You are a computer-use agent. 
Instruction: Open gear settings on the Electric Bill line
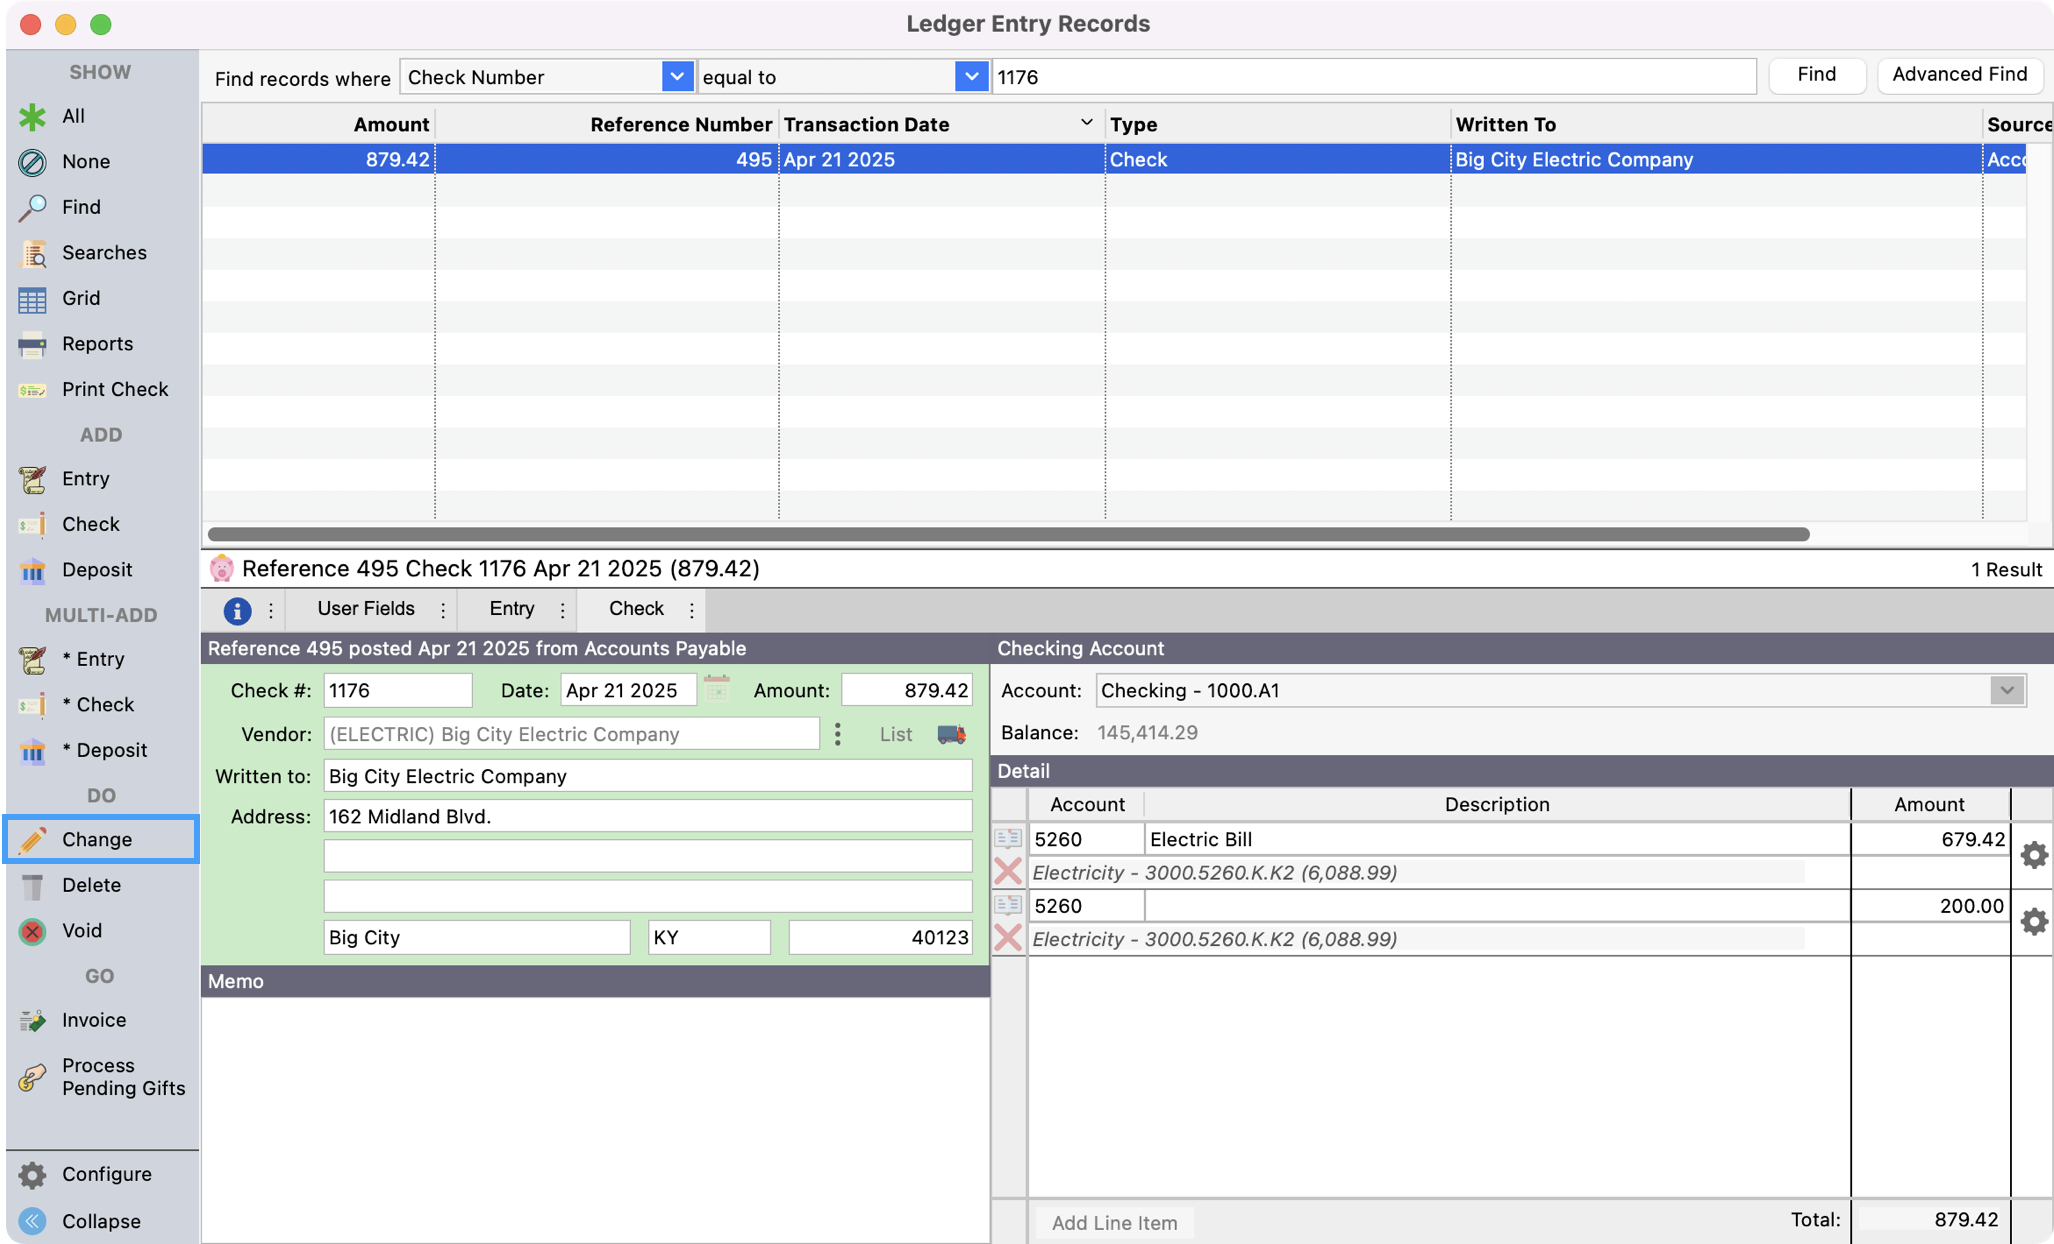(x=2035, y=855)
